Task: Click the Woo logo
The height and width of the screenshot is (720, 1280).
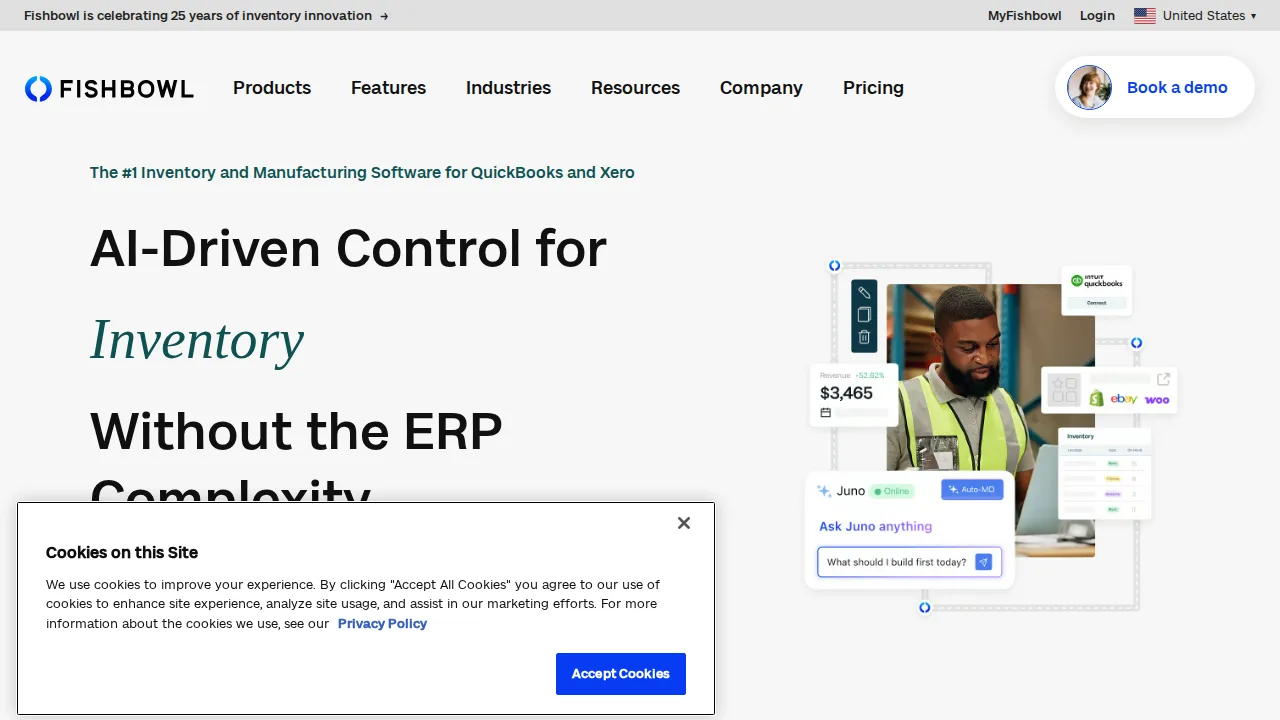Action: [x=1157, y=400]
